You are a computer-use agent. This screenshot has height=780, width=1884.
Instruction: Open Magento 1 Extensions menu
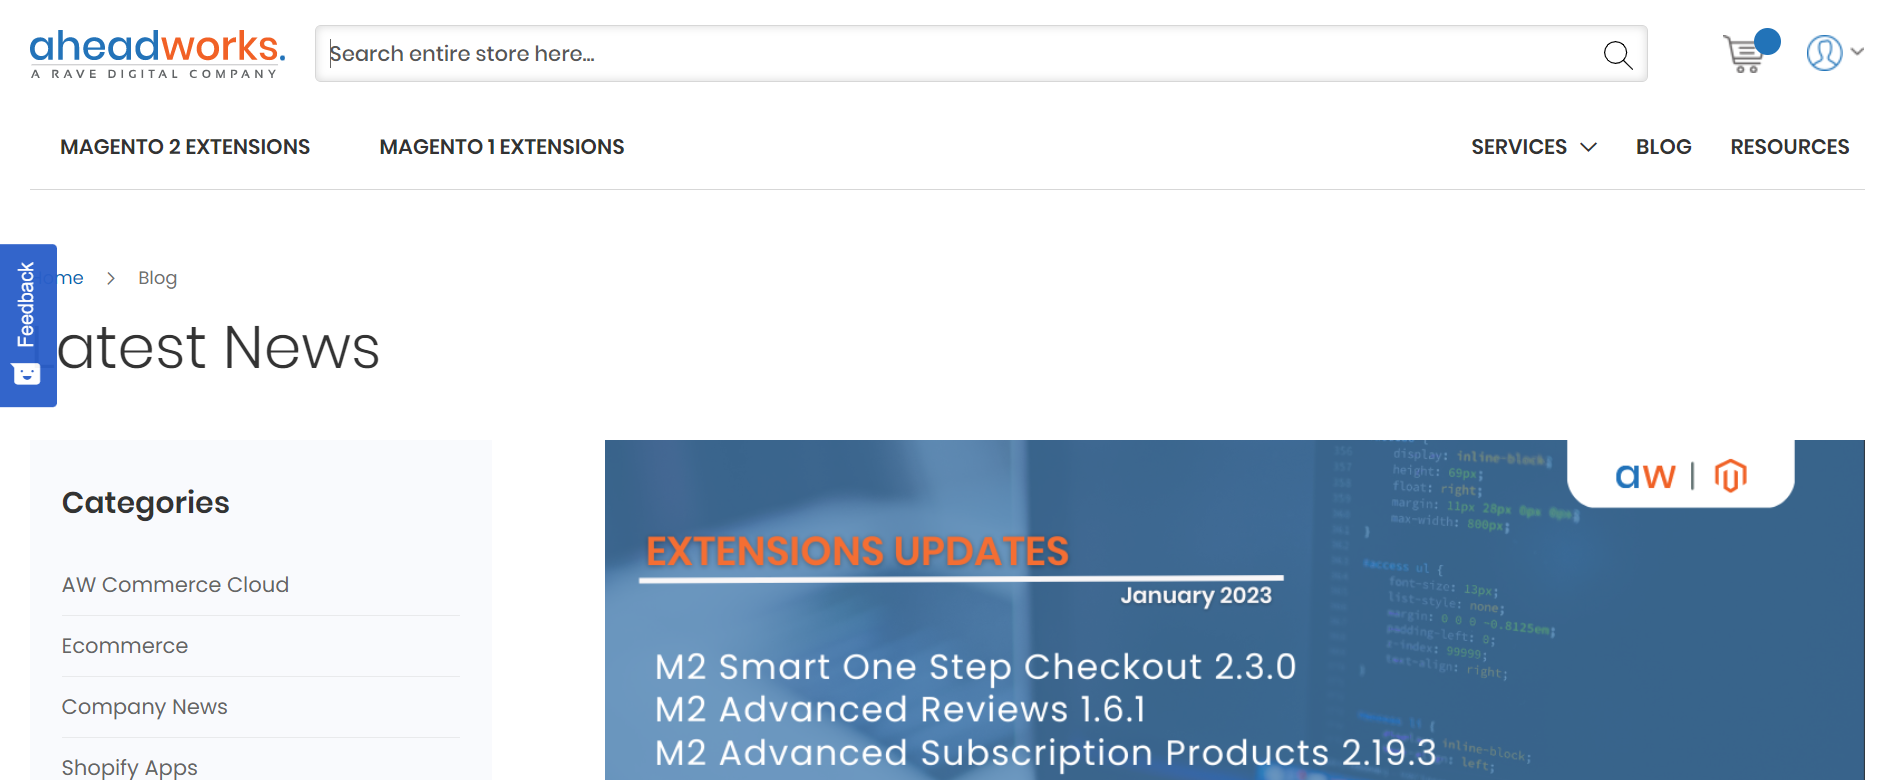point(502,147)
